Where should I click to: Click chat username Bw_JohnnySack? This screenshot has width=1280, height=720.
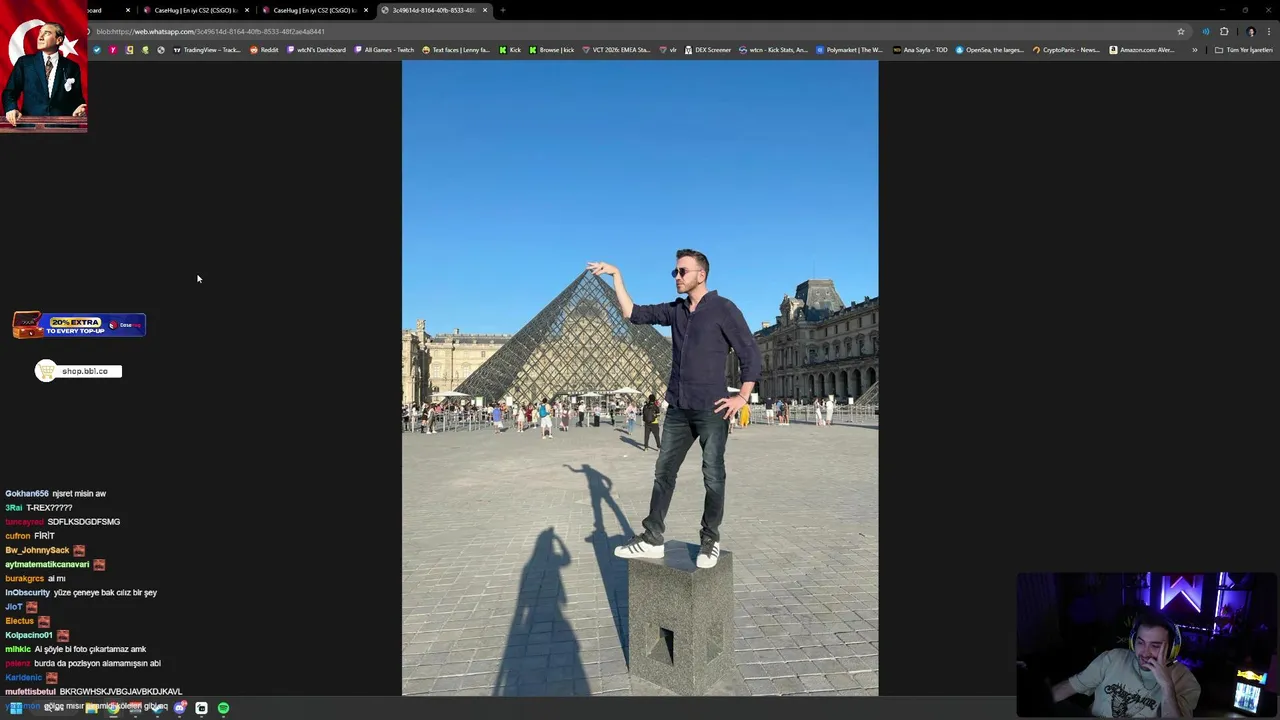(37, 550)
